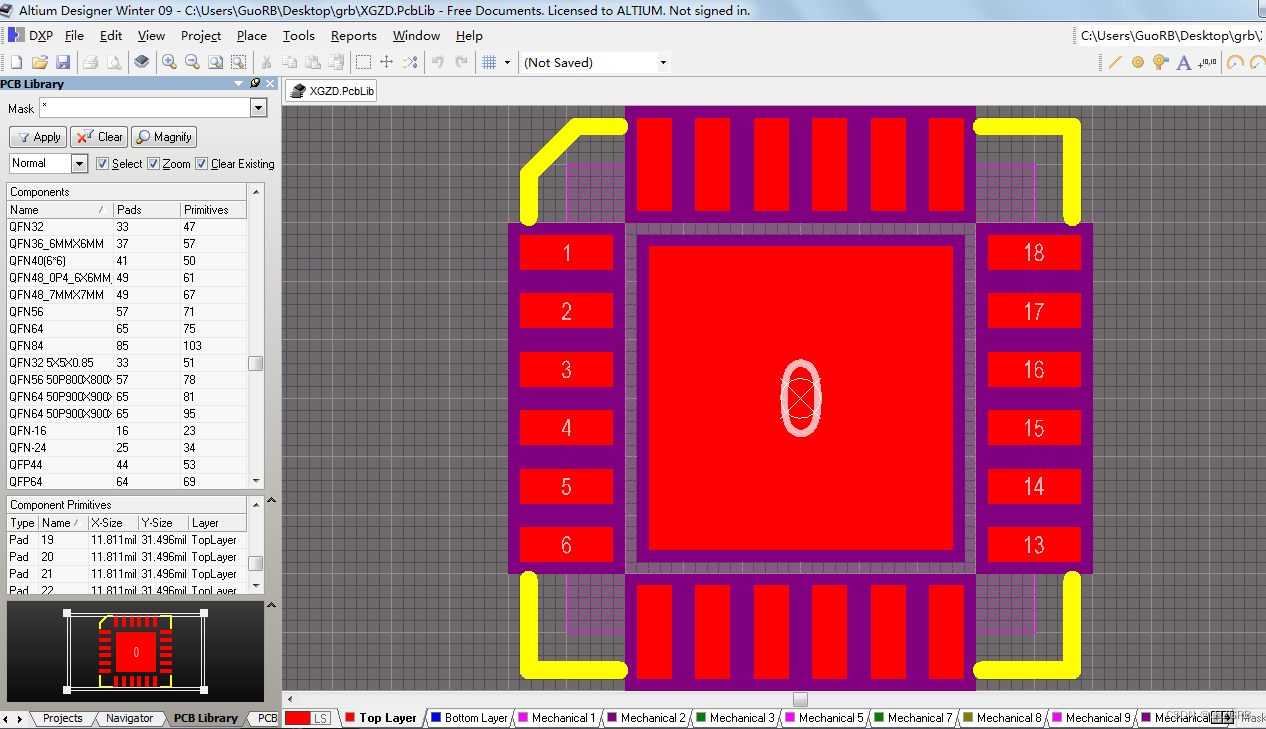Open the Normal filter mode dropdown

coord(80,163)
